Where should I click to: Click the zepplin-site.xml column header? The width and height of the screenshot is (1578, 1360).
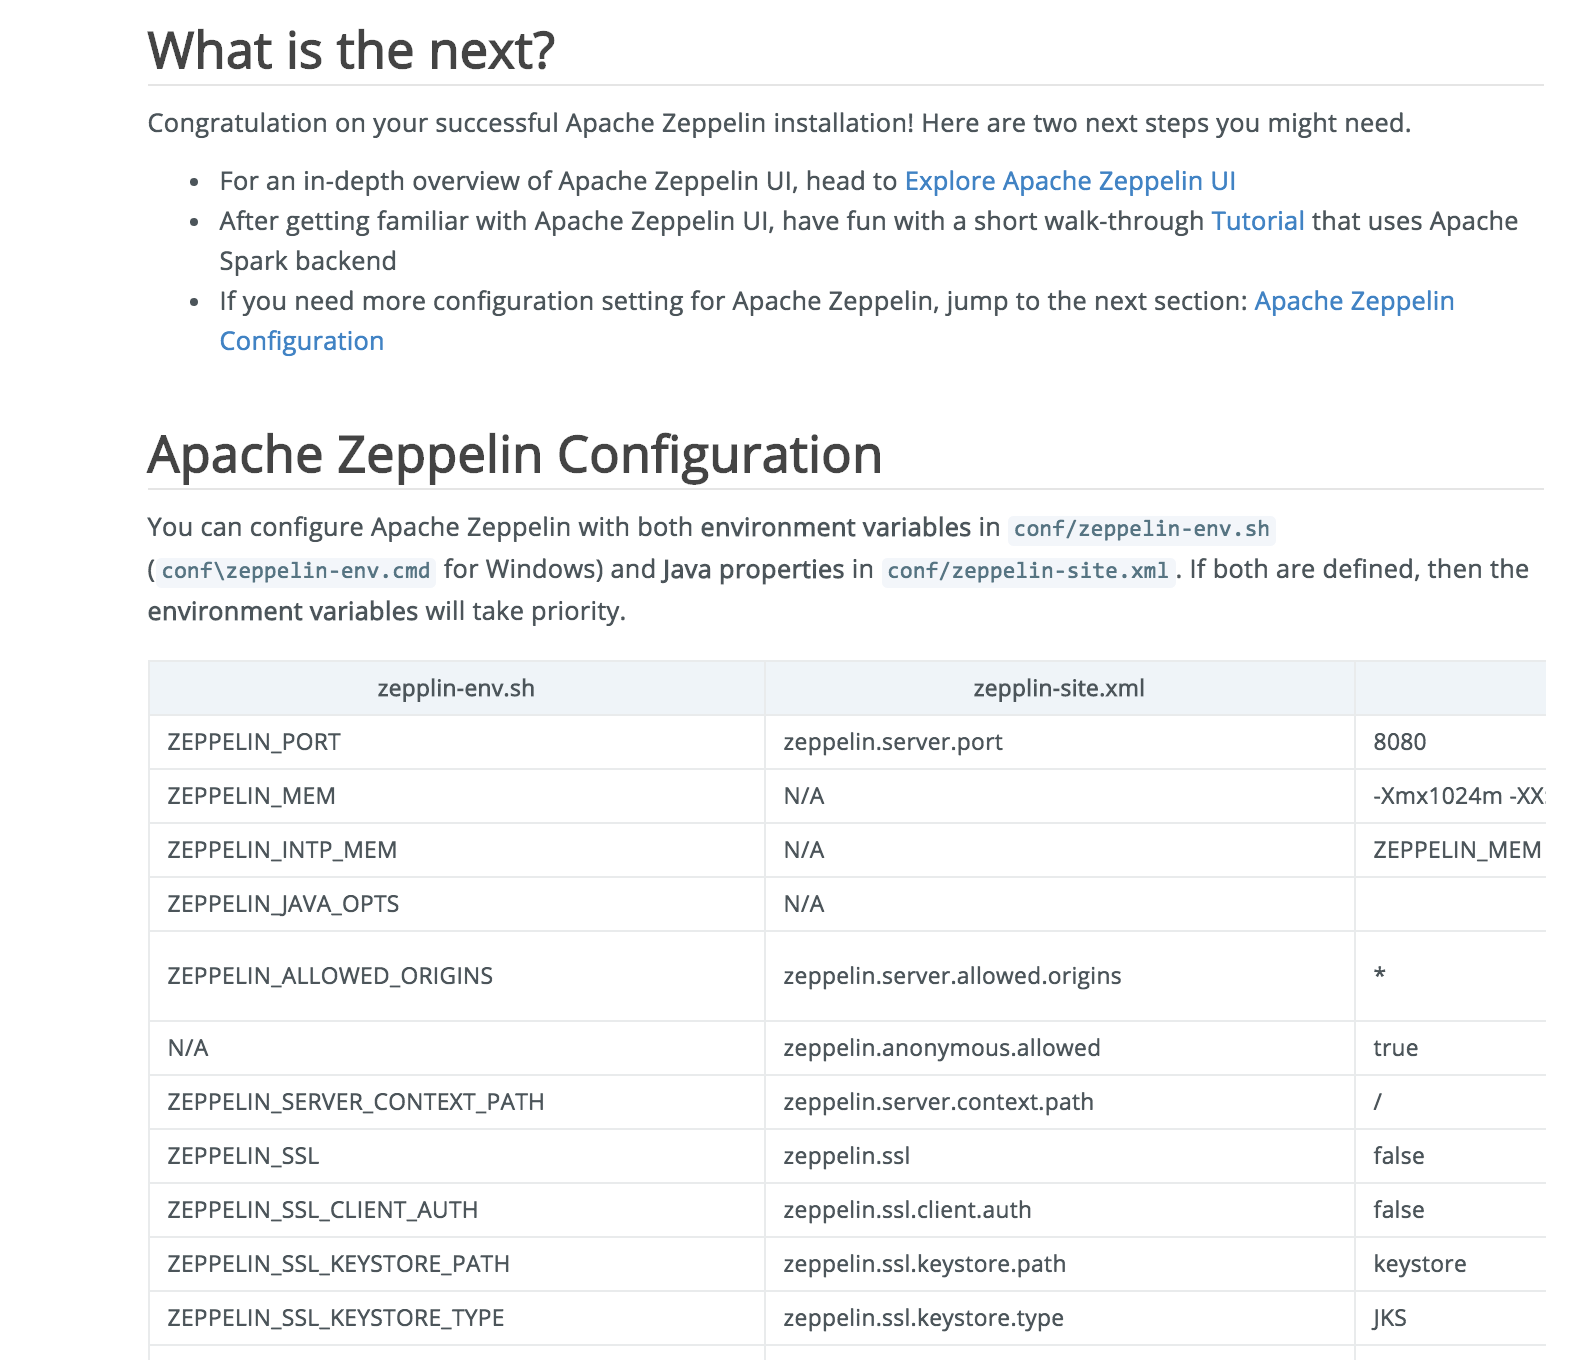(x=1058, y=688)
